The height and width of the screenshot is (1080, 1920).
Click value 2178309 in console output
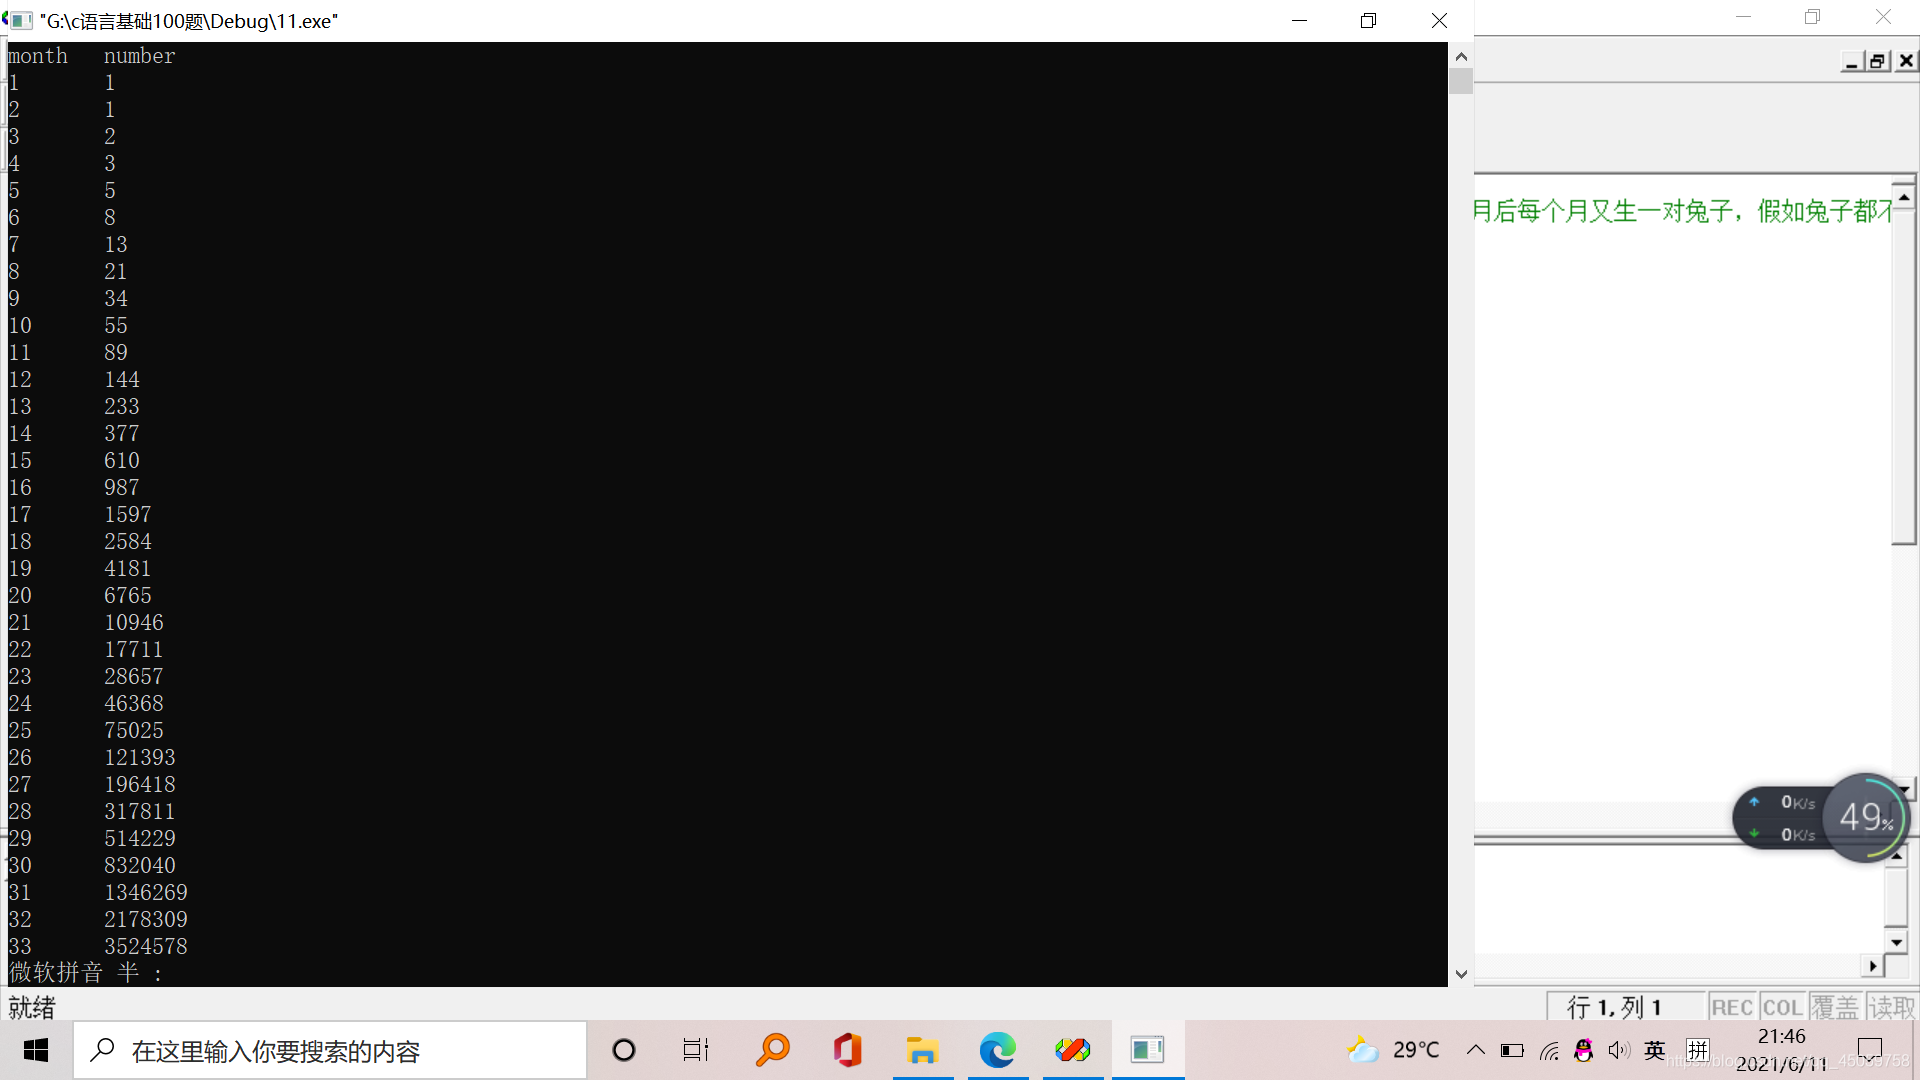pos(146,919)
